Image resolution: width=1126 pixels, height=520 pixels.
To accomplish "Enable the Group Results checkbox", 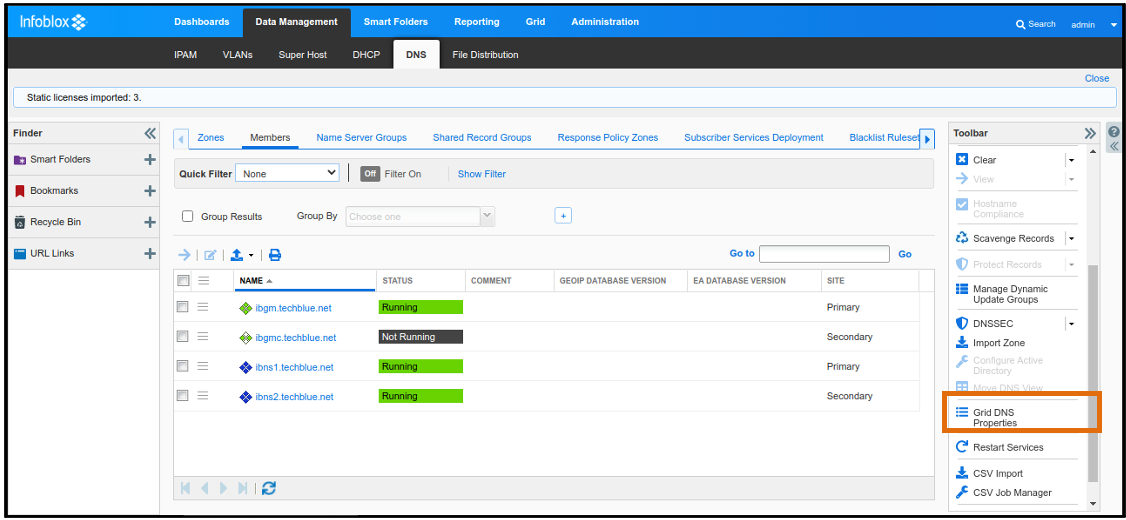I will [x=187, y=216].
